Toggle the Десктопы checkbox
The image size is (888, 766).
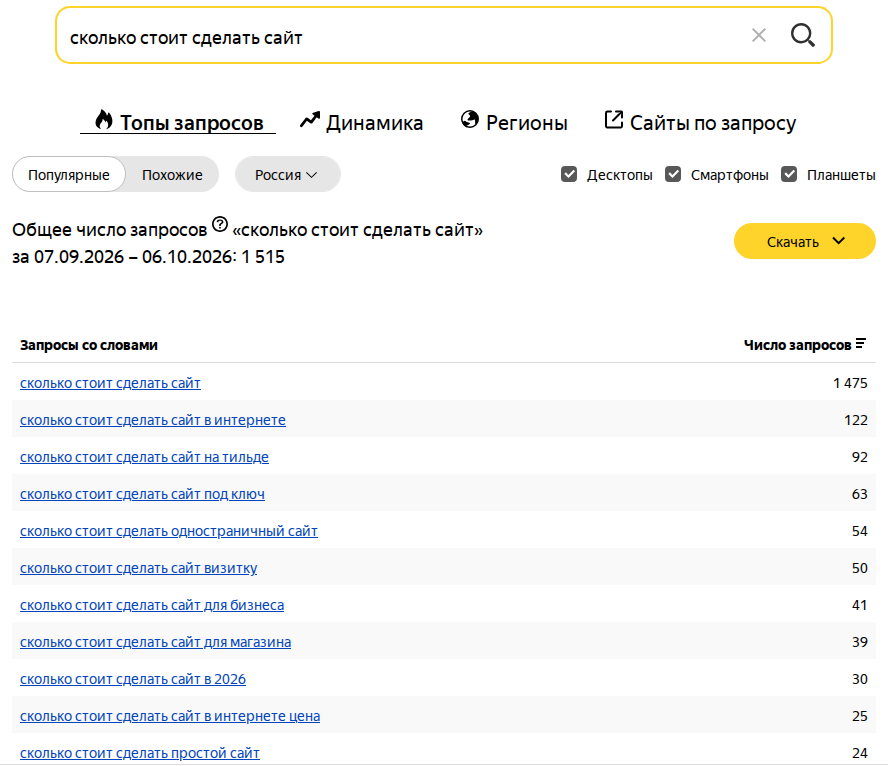coord(569,174)
